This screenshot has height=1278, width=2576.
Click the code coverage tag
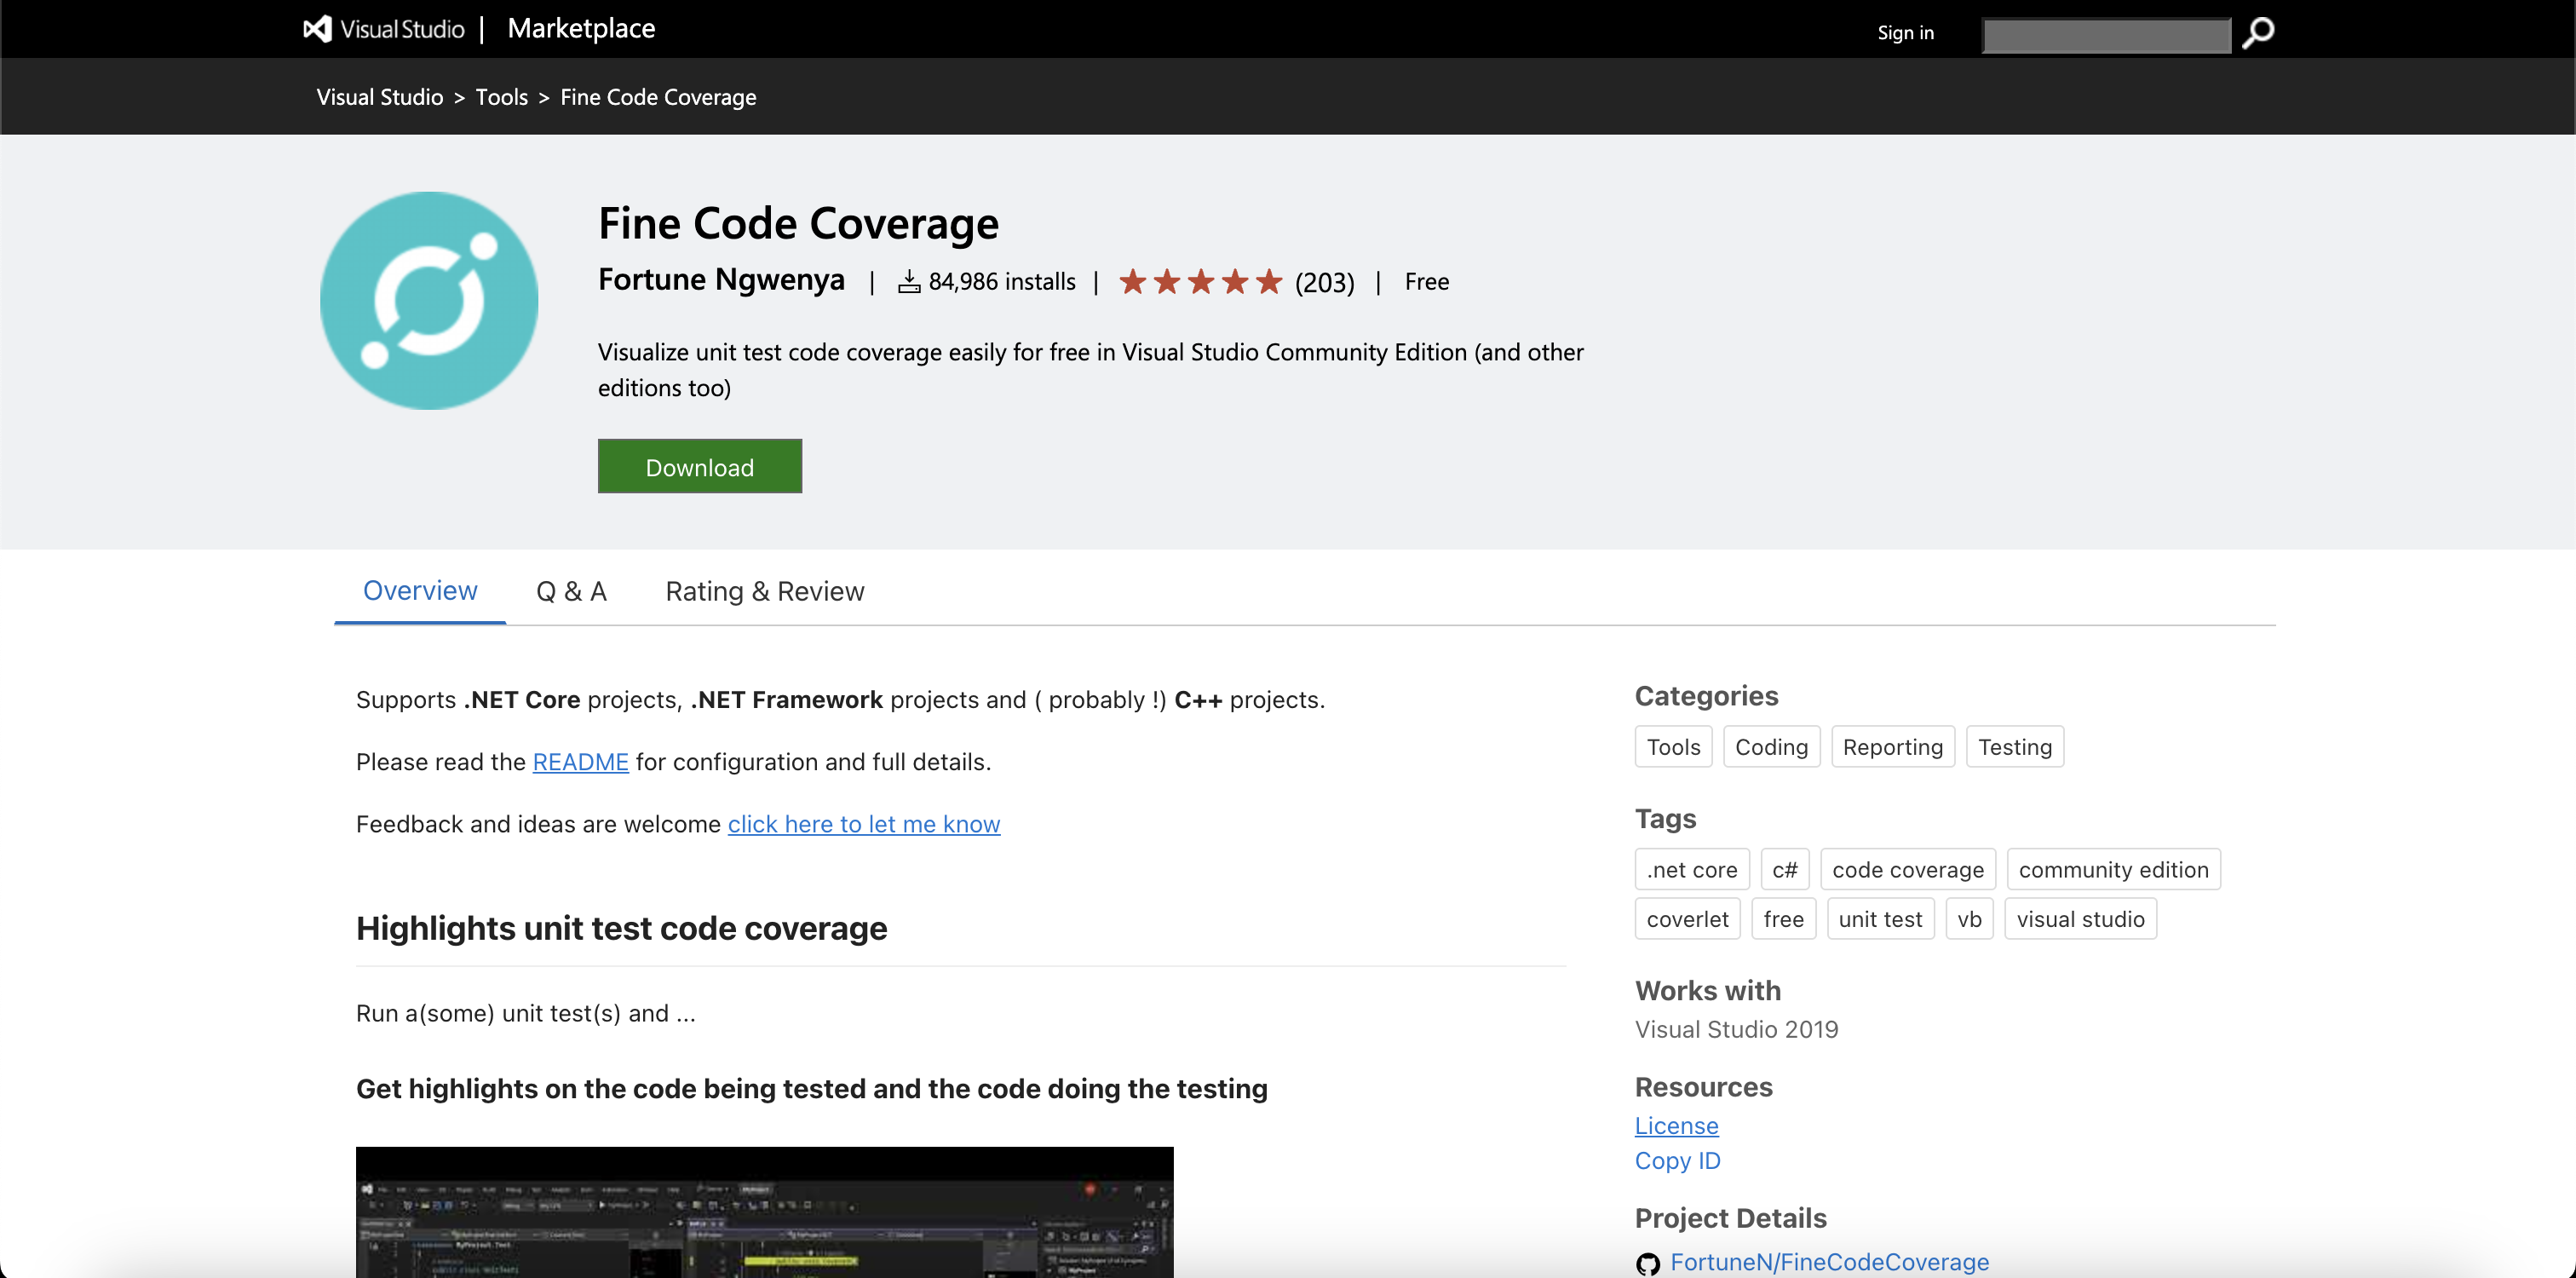pyautogui.click(x=1908, y=870)
